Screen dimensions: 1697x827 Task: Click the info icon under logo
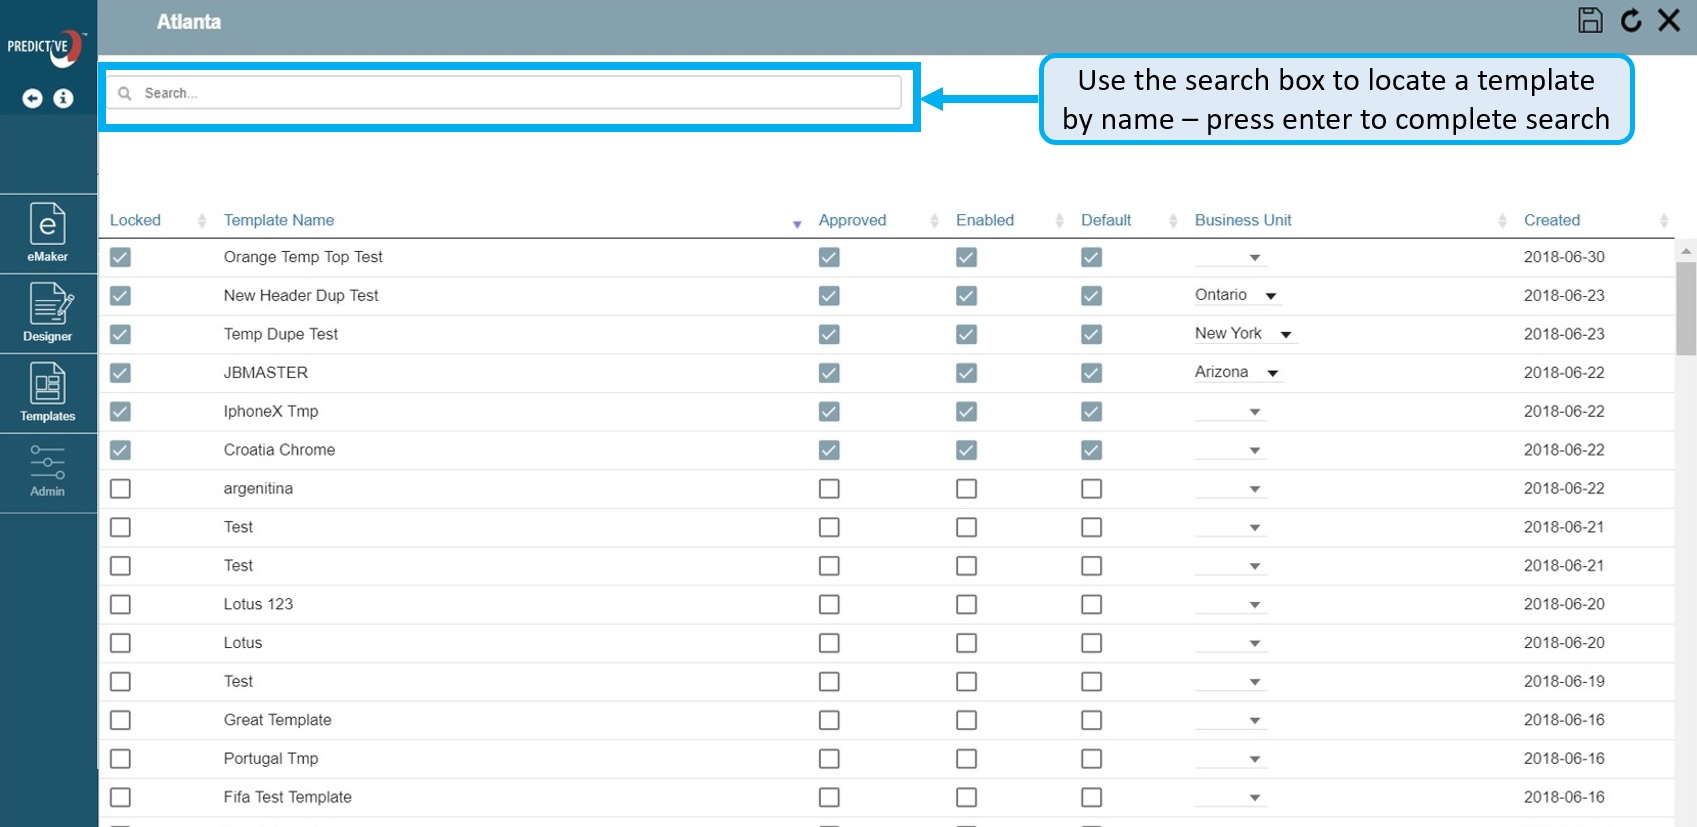pos(63,98)
